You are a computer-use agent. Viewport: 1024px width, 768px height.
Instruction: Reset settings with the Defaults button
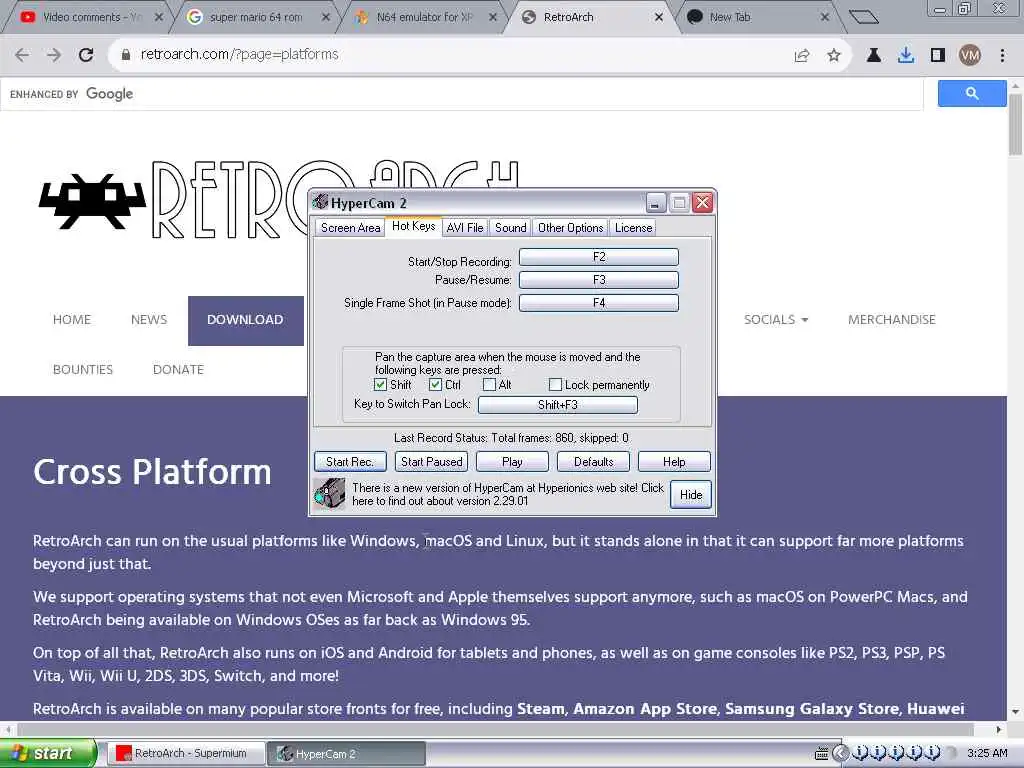(593, 462)
